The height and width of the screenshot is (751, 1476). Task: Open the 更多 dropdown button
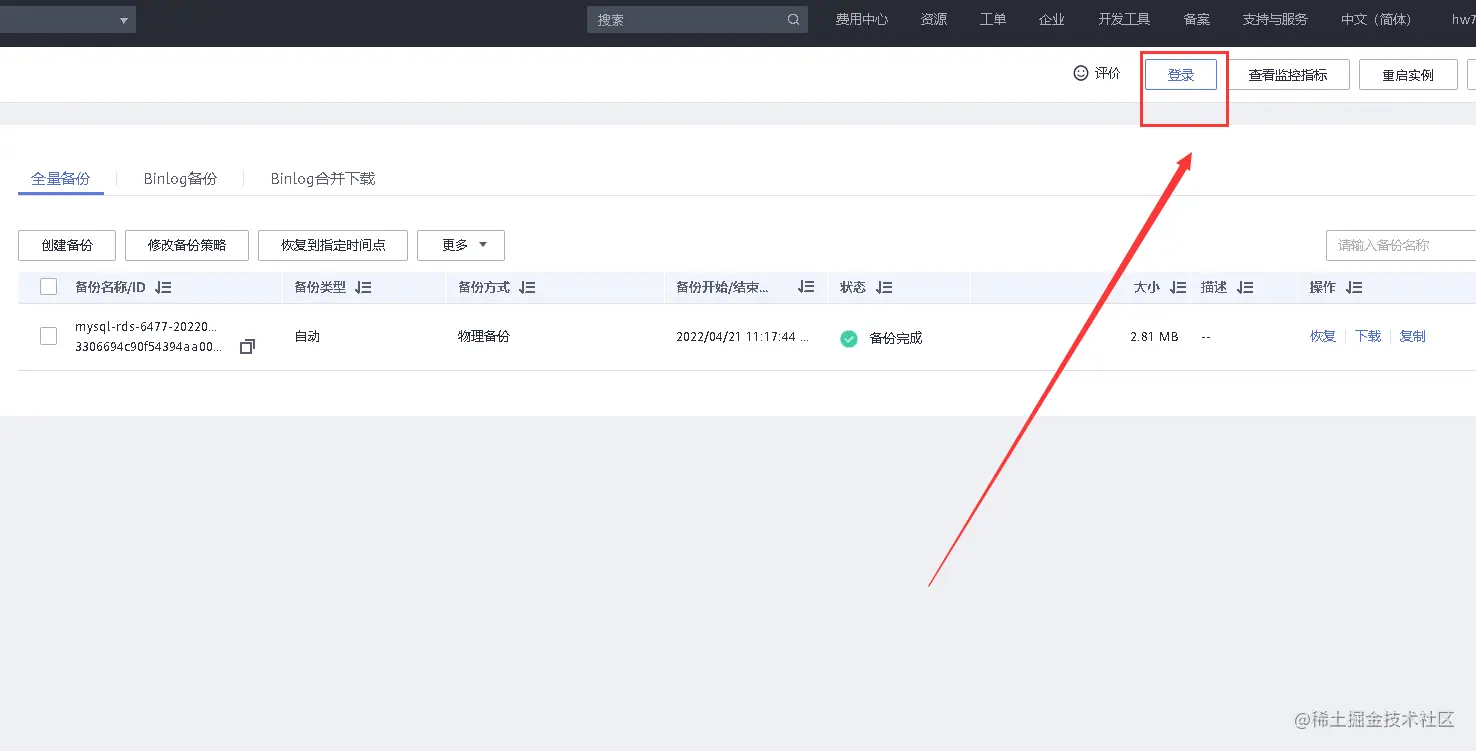[461, 245]
